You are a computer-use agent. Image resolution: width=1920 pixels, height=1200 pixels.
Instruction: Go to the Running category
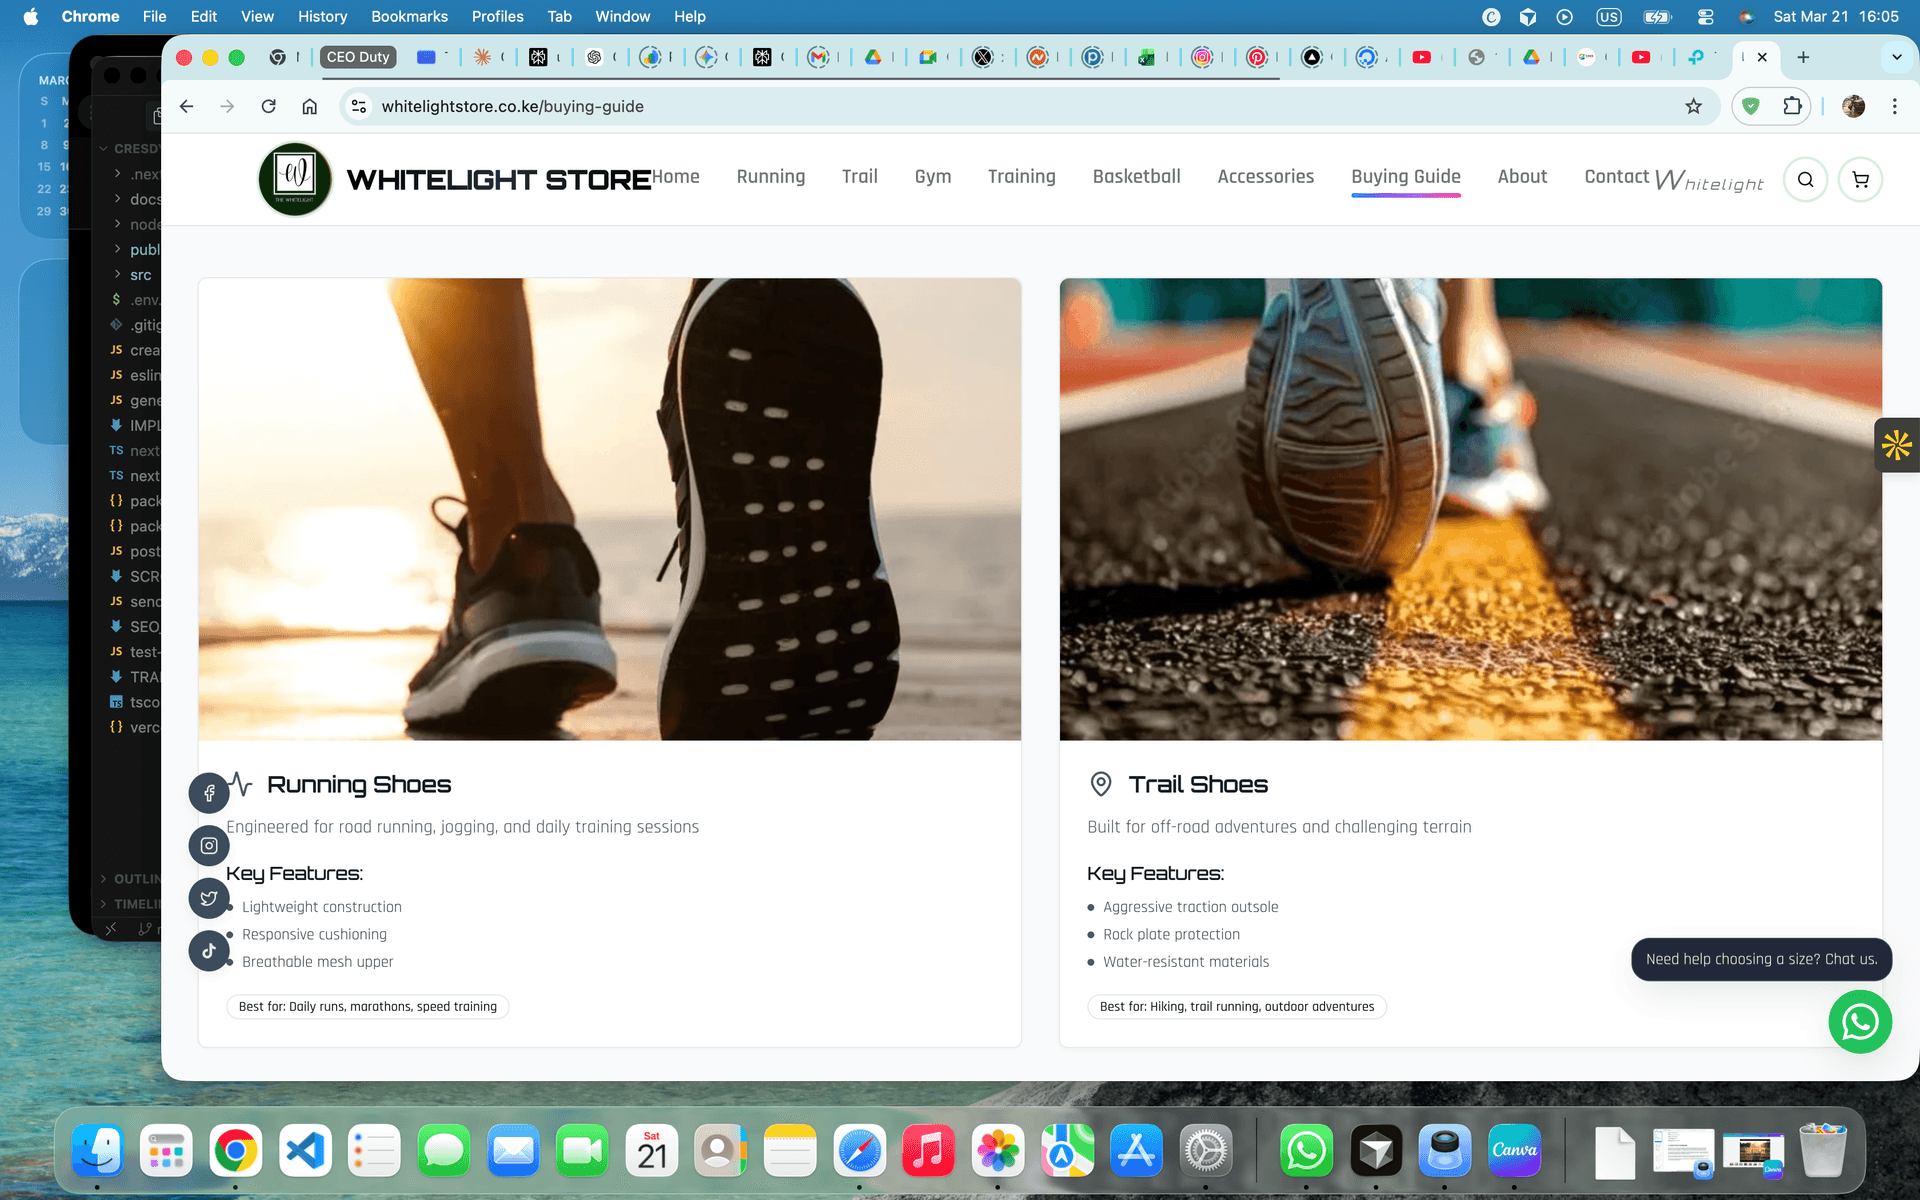(770, 177)
